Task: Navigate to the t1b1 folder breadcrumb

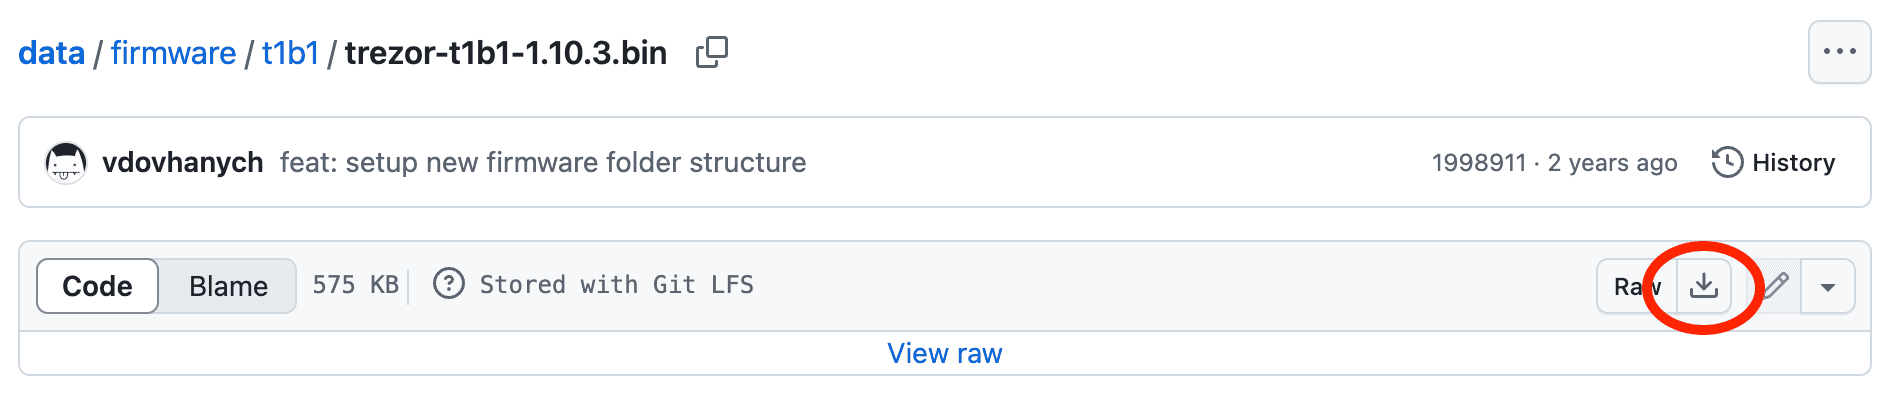Action: click(290, 52)
